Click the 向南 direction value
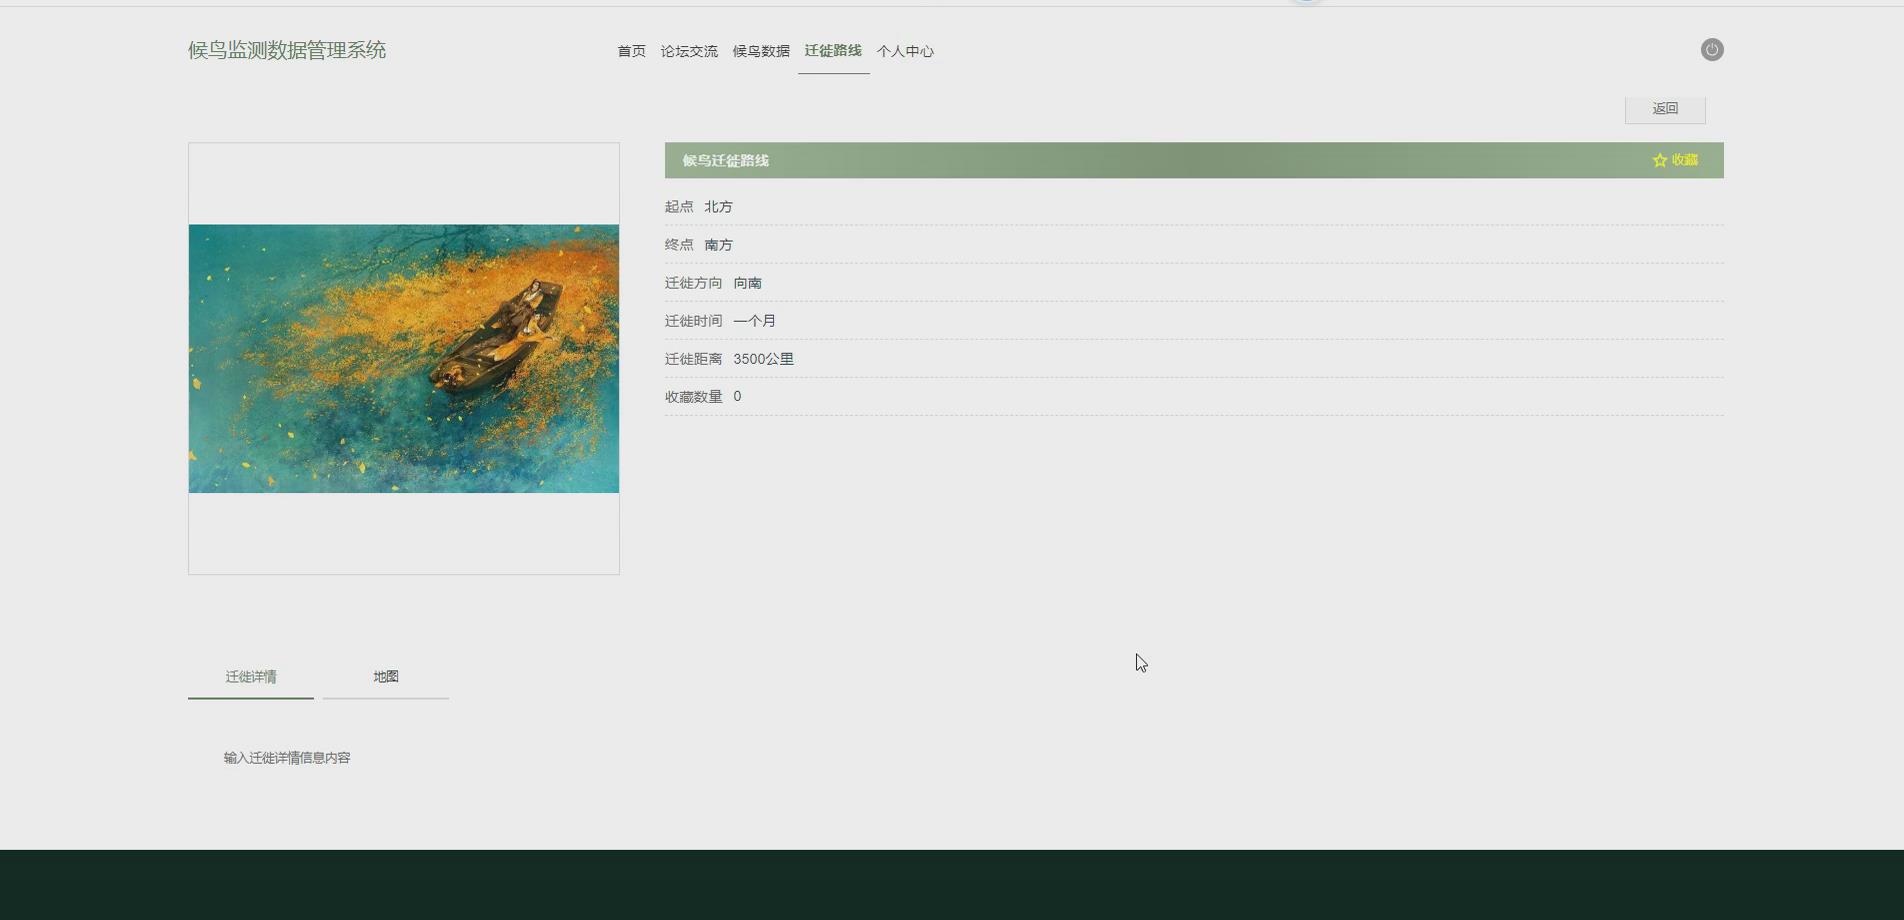 (x=747, y=283)
